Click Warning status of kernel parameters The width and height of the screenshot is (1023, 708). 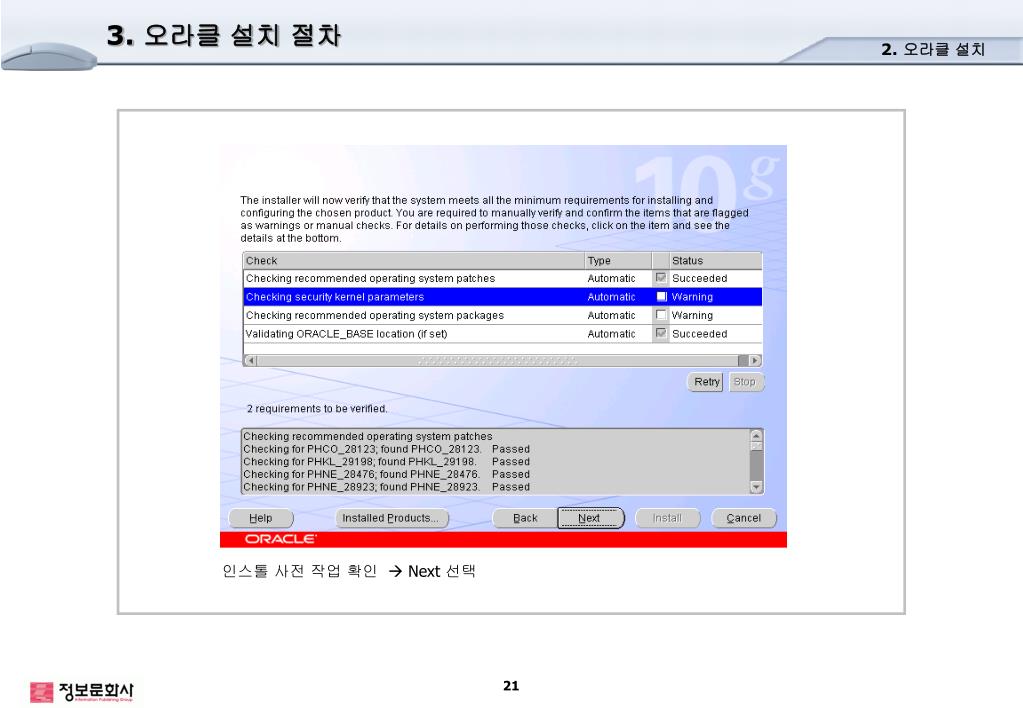tap(692, 297)
